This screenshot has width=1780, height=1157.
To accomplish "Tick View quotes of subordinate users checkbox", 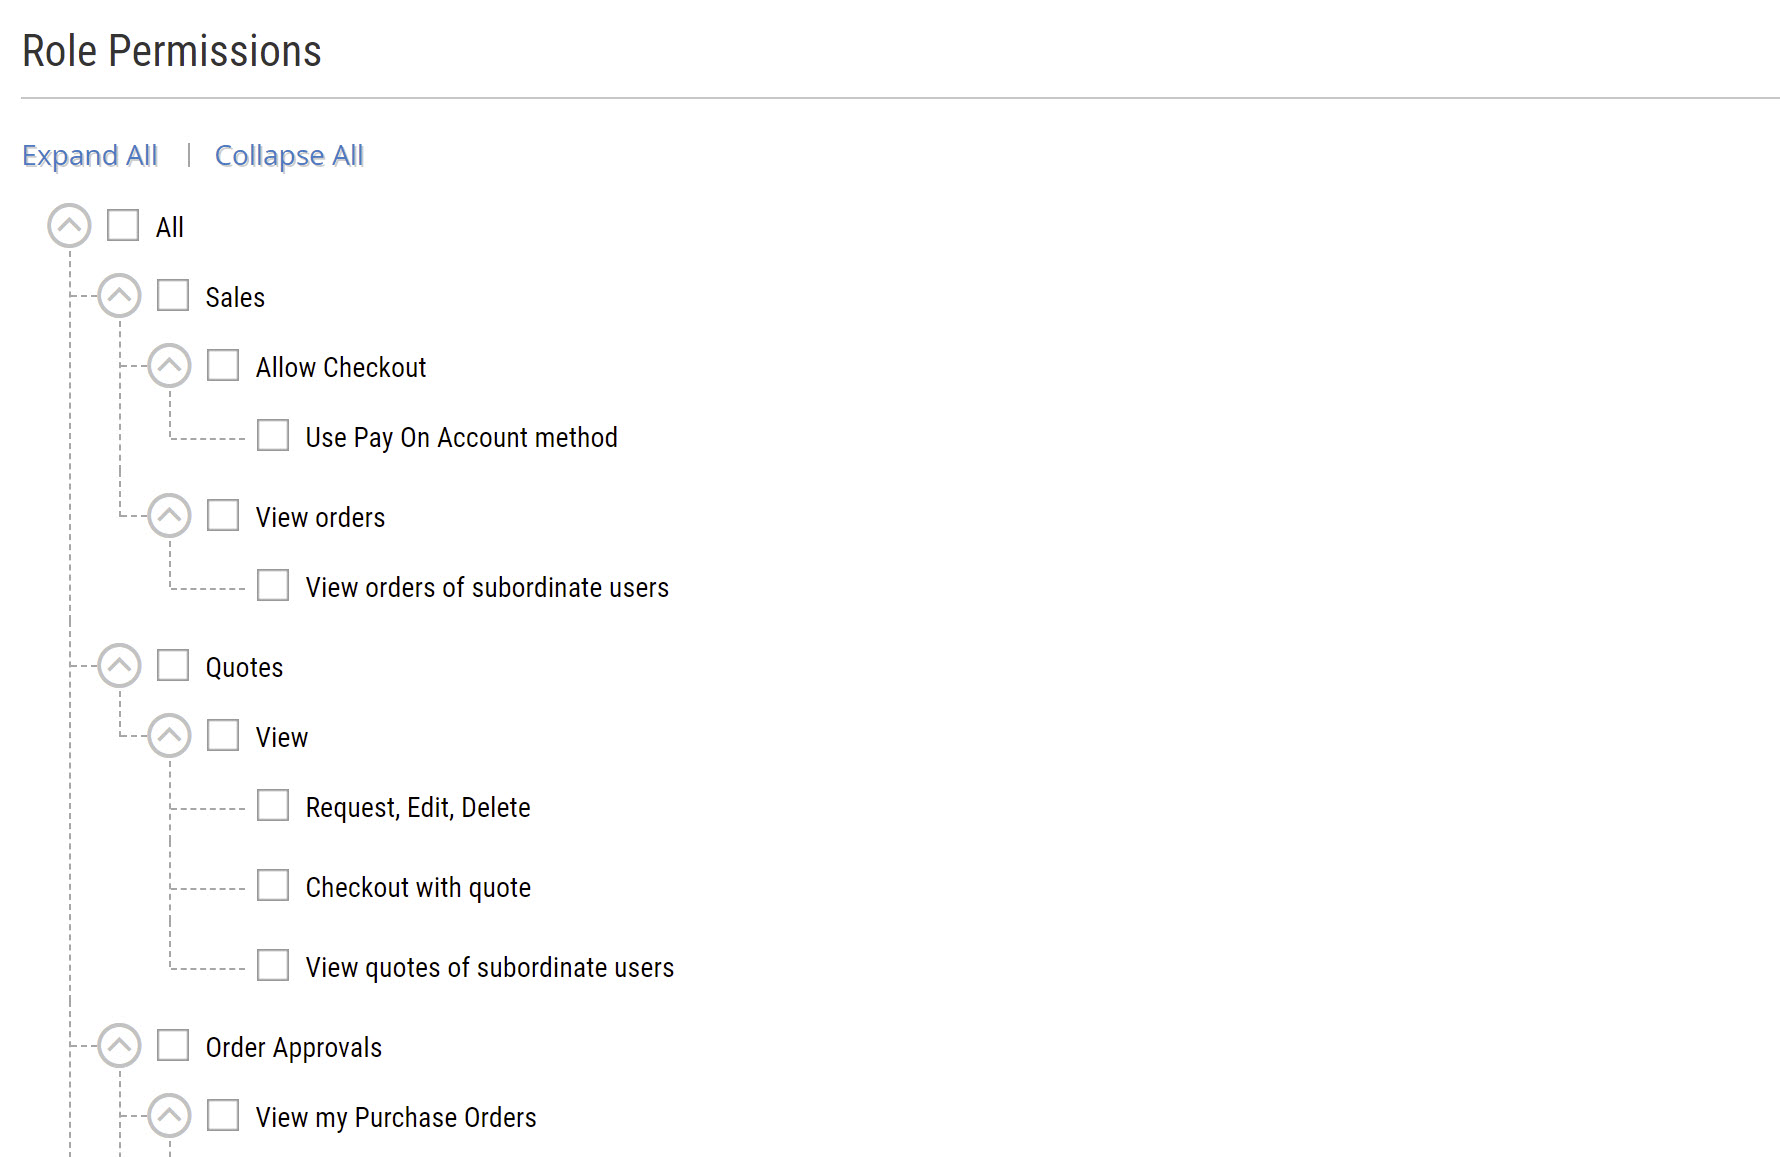I will 273,965.
